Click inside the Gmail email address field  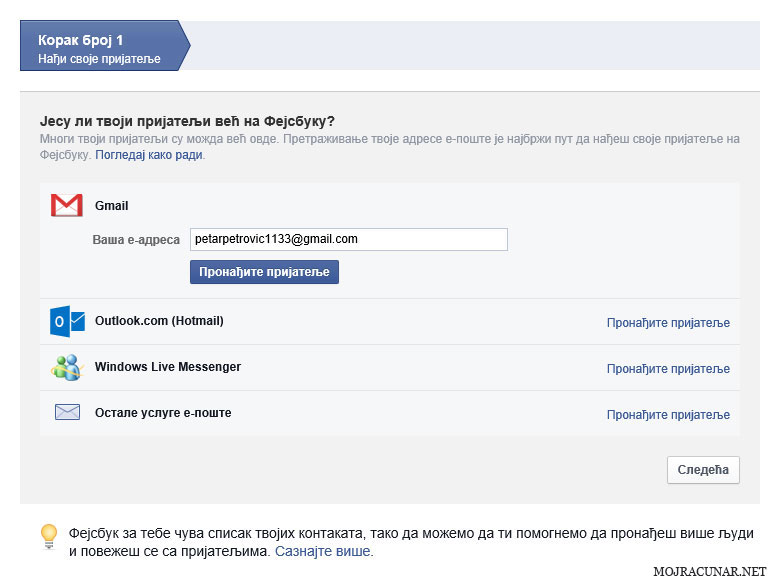pyautogui.click(x=349, y=239)
